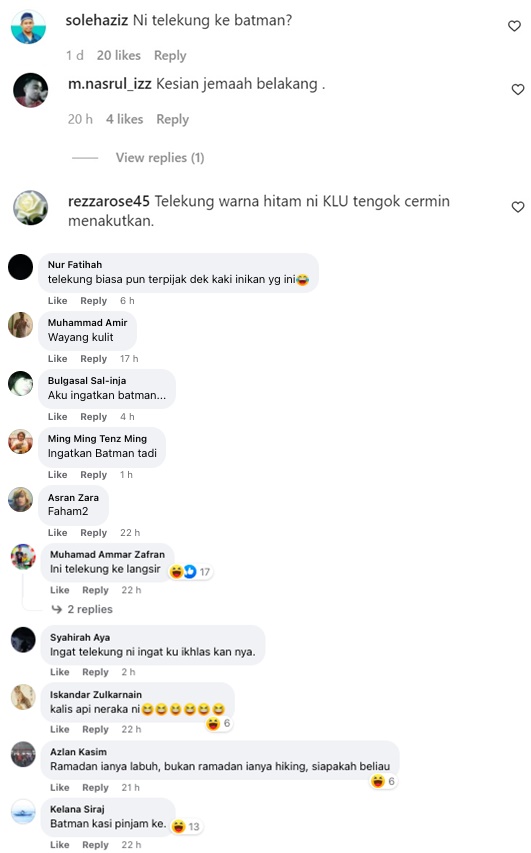This screenshot has width=531, height=853.
Task: Open Bulgasal Sal-inja's profile name
Action: coord(87,381)
